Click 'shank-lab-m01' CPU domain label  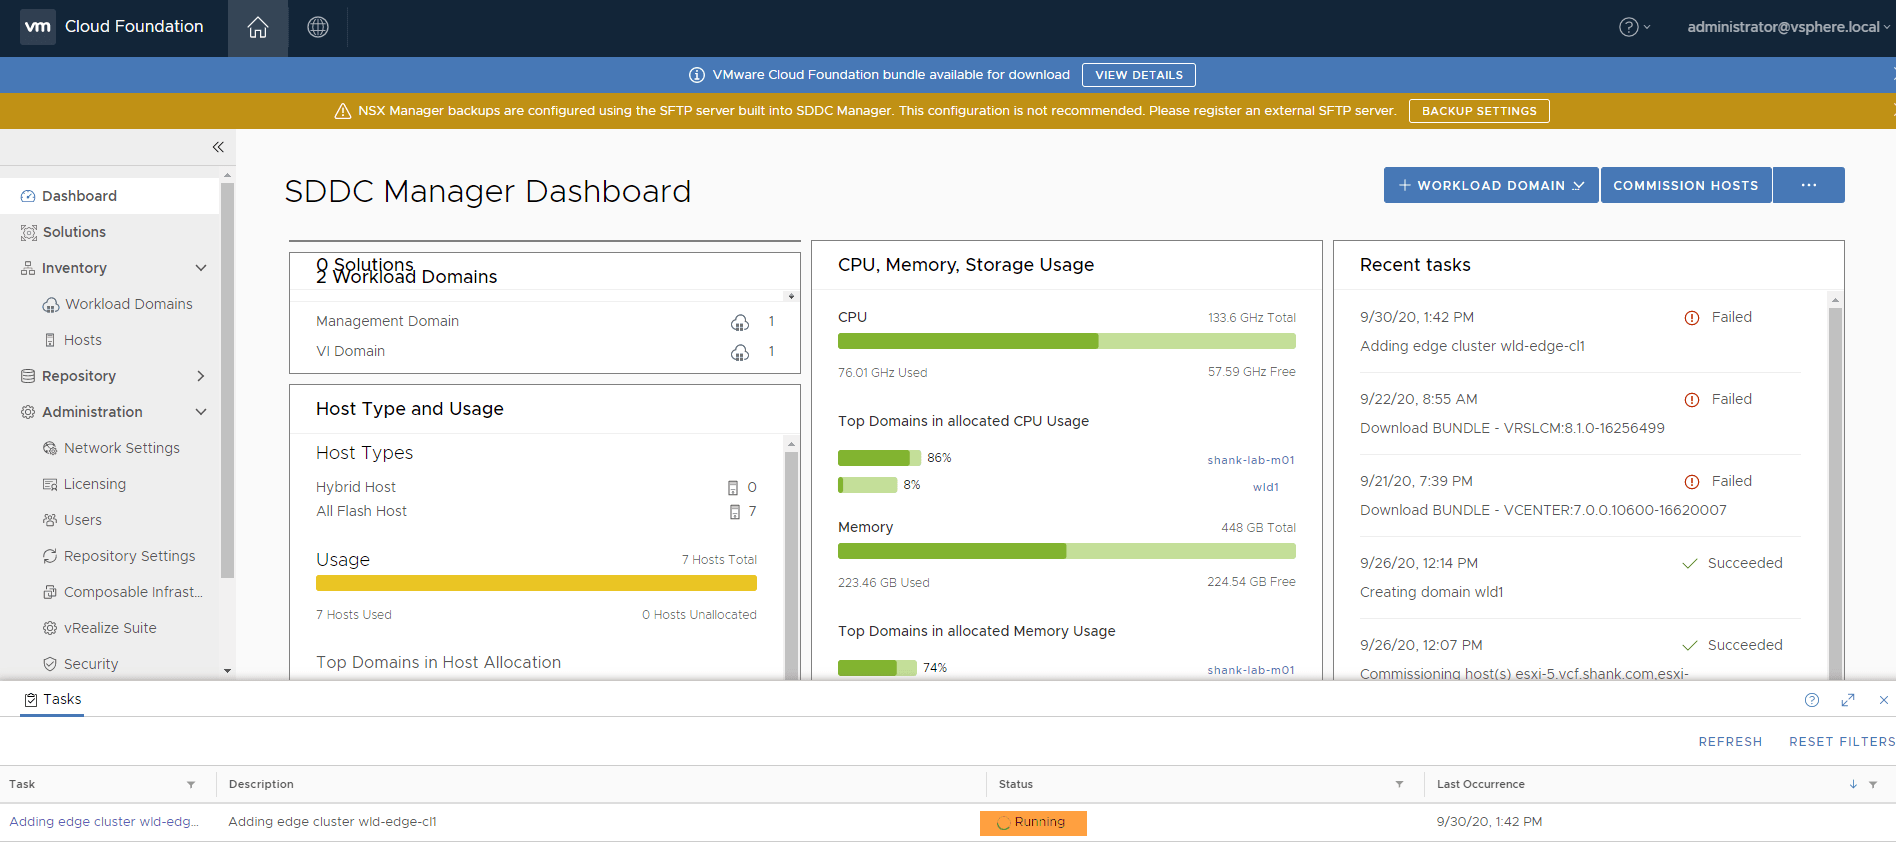(x=1251, y=460)
